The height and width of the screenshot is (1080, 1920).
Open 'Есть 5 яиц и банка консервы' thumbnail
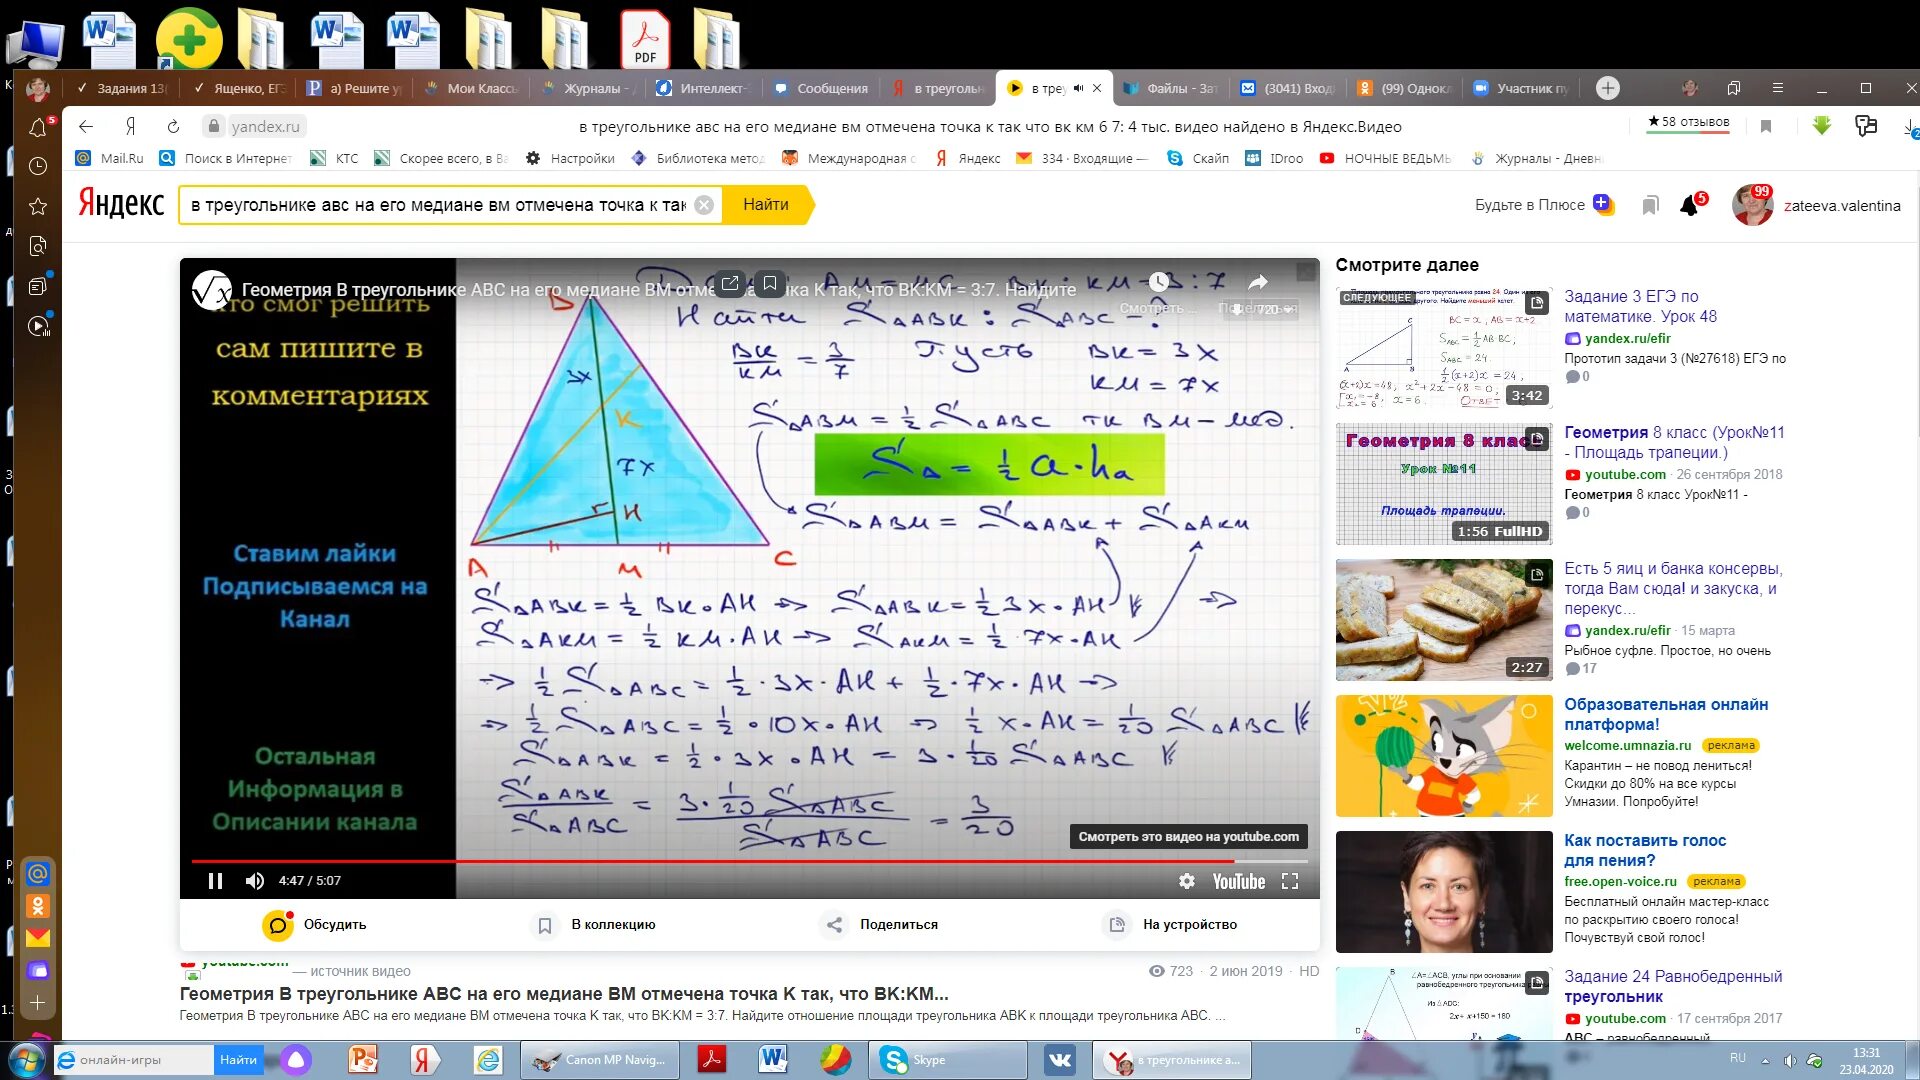click(x=1444, y=620)
